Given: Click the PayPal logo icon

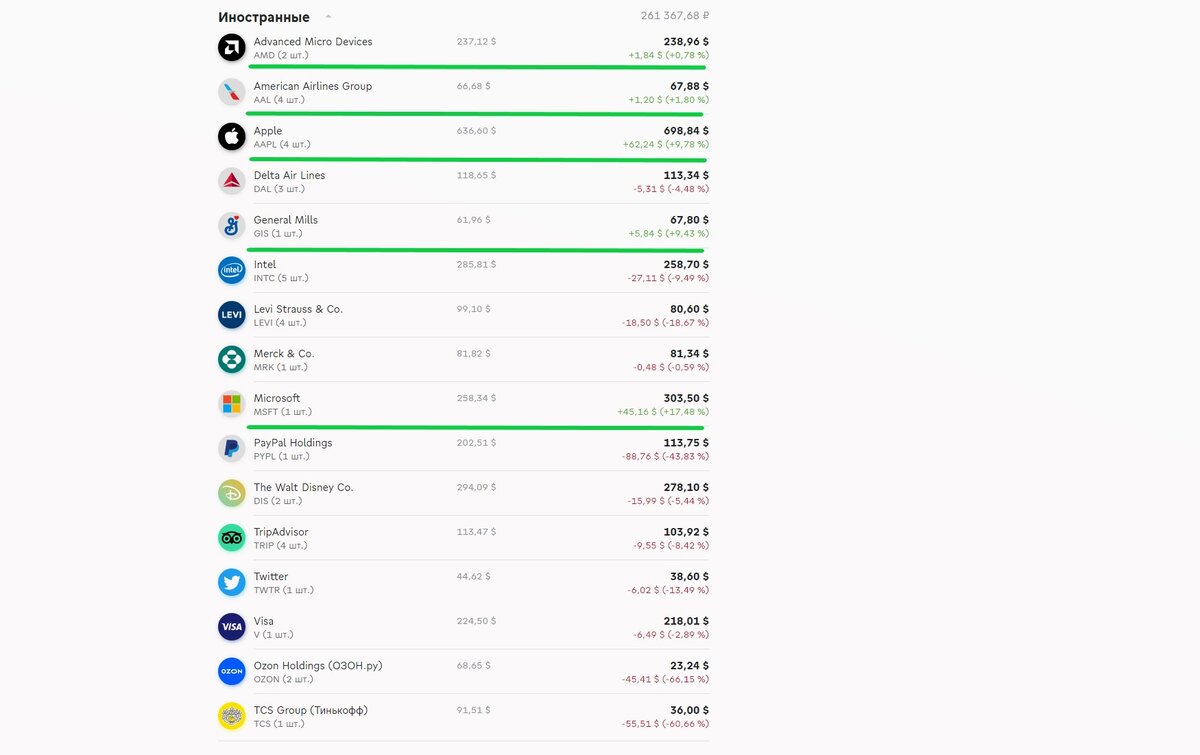Looking at the screenshot, I should [232, 448].
